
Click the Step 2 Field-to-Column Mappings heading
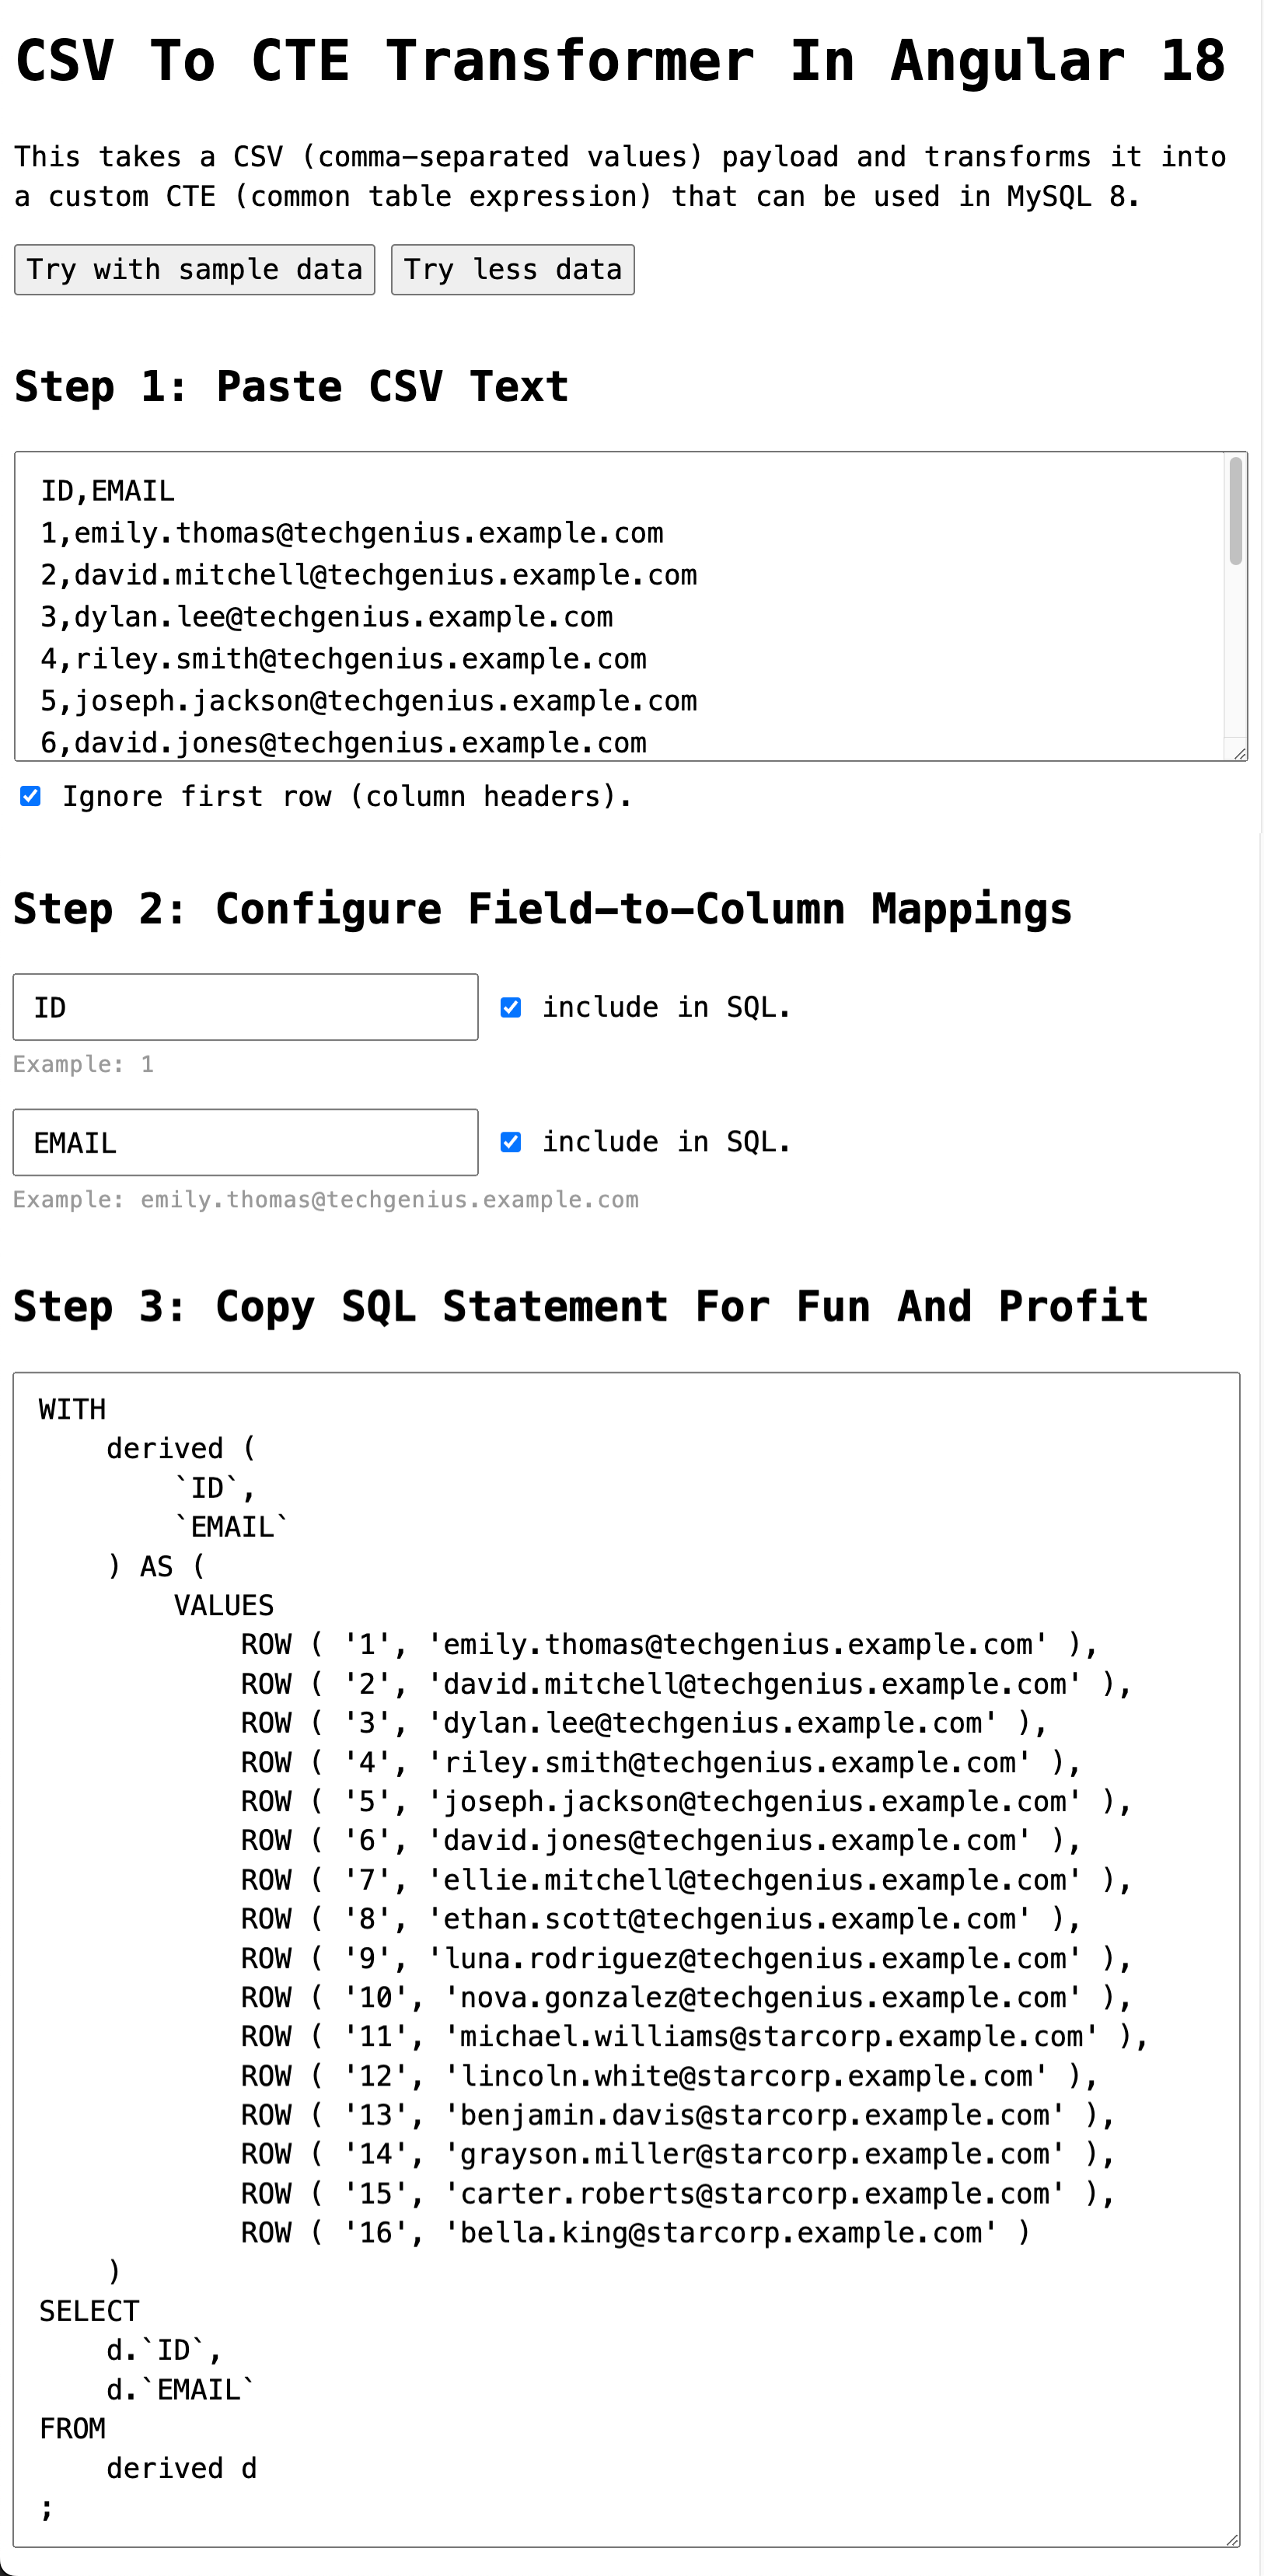pos(542,908)
